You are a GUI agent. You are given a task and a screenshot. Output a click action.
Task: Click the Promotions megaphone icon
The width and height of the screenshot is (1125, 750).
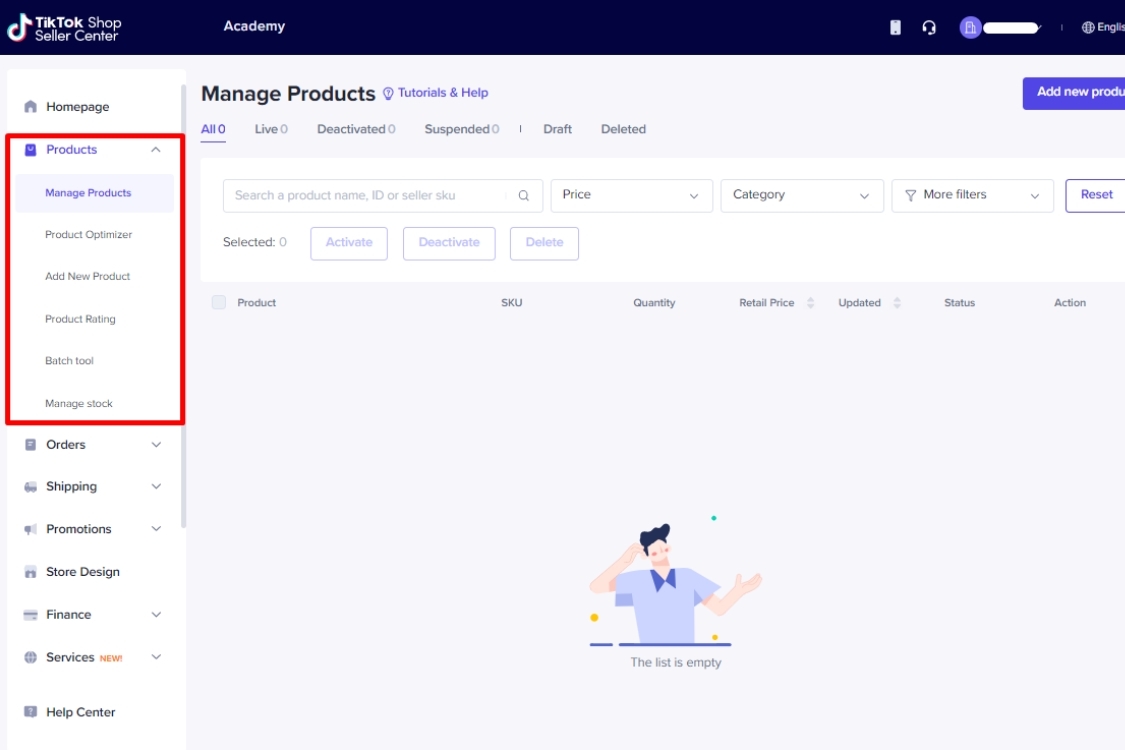(x=30, y=529)
